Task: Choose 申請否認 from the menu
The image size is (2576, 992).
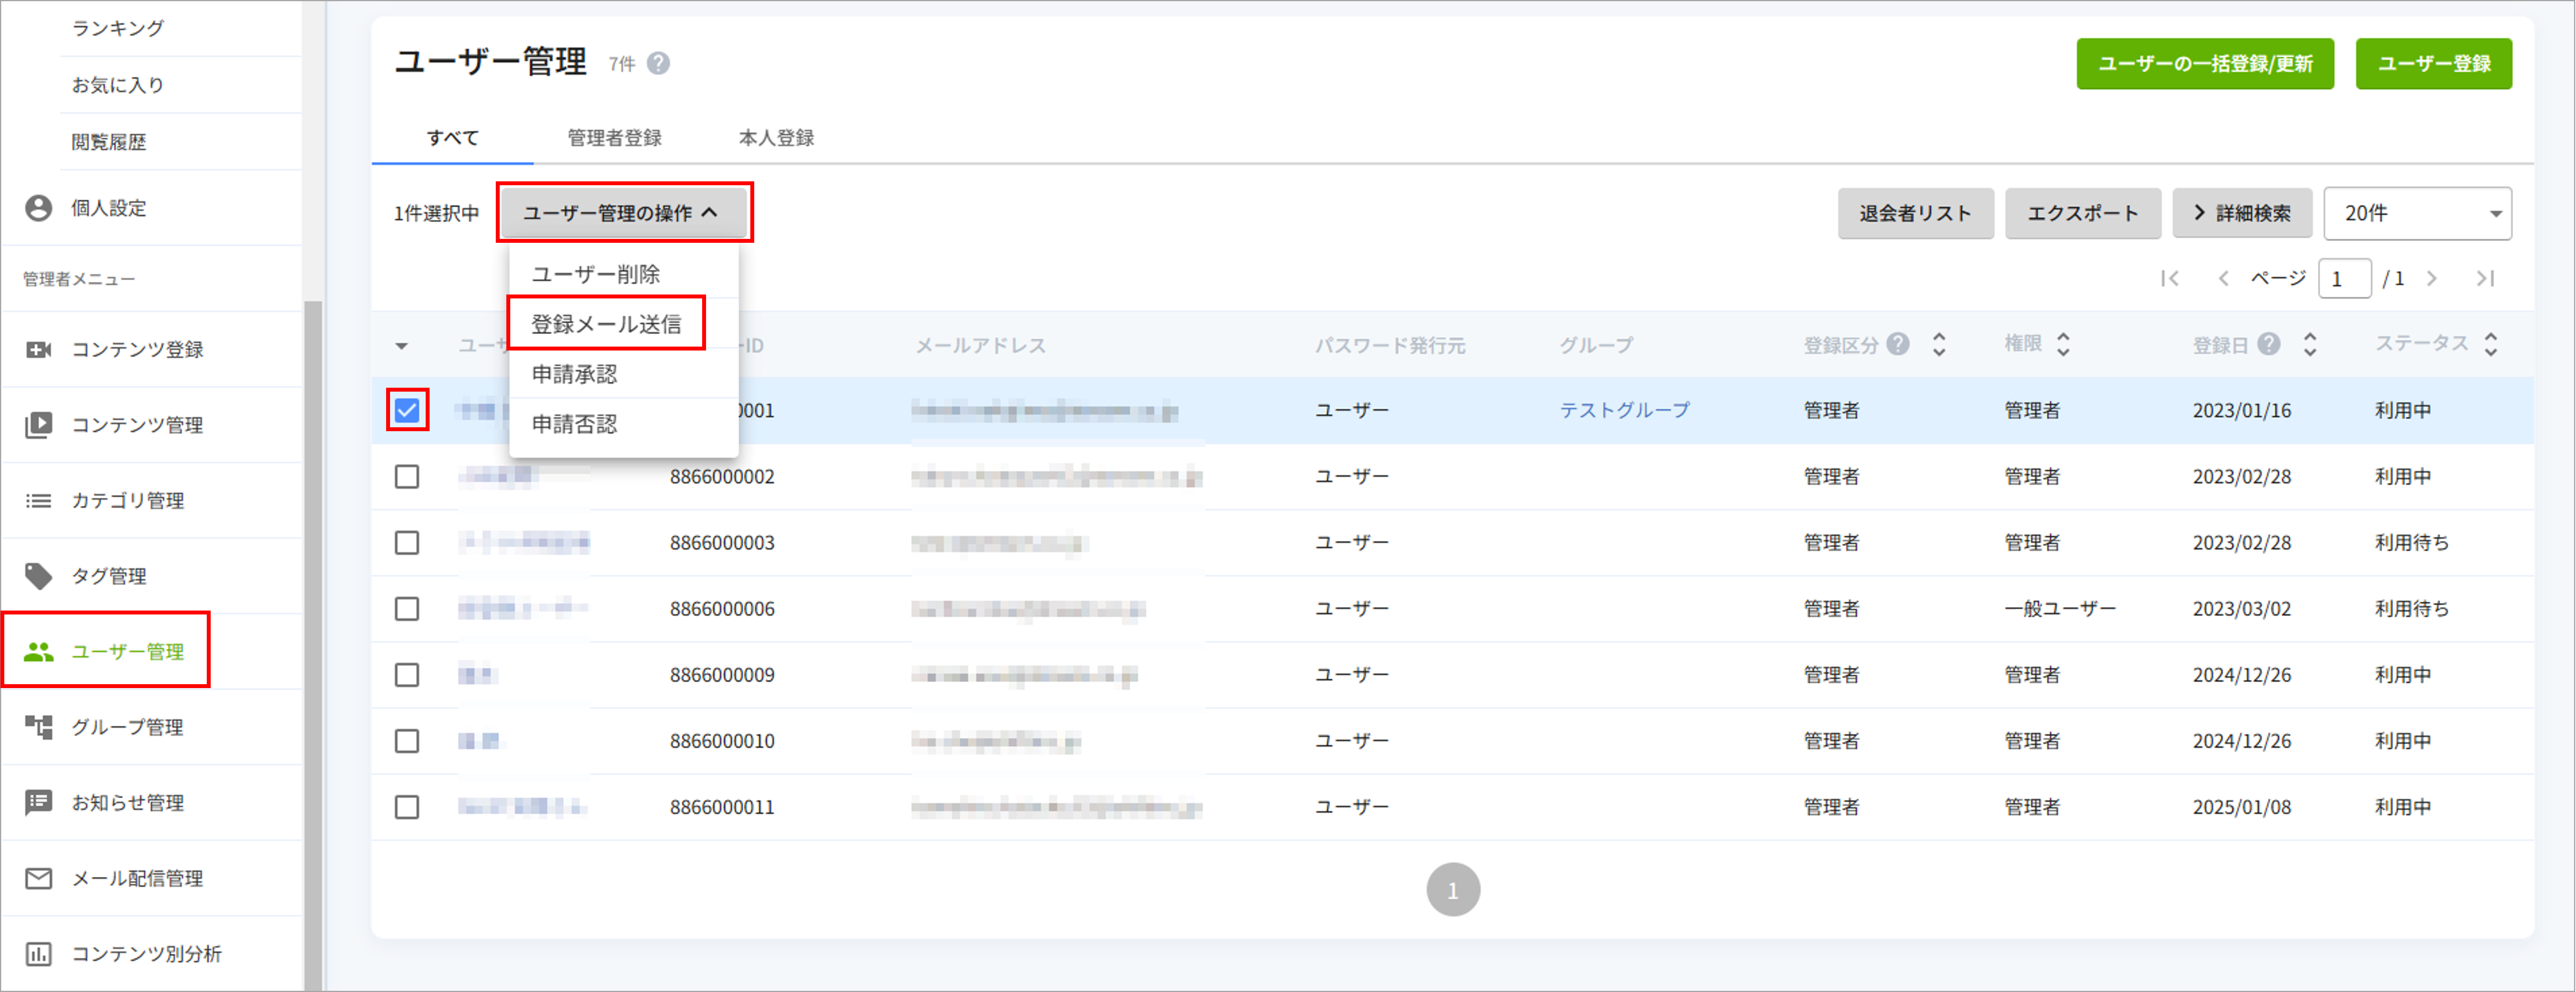Action: tap(623, 424)
